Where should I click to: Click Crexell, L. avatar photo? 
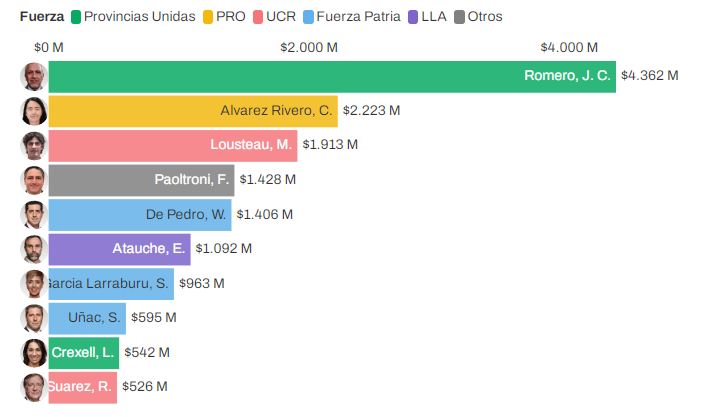pos(34,353)
